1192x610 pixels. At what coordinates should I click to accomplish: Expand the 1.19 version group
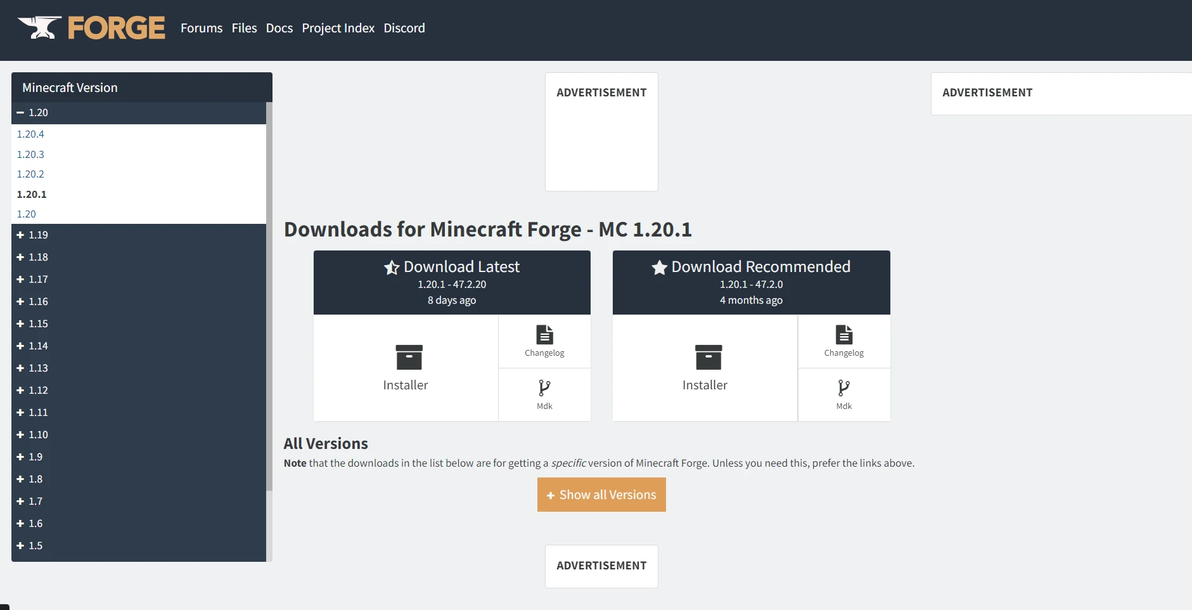click(x=21, y=235)
